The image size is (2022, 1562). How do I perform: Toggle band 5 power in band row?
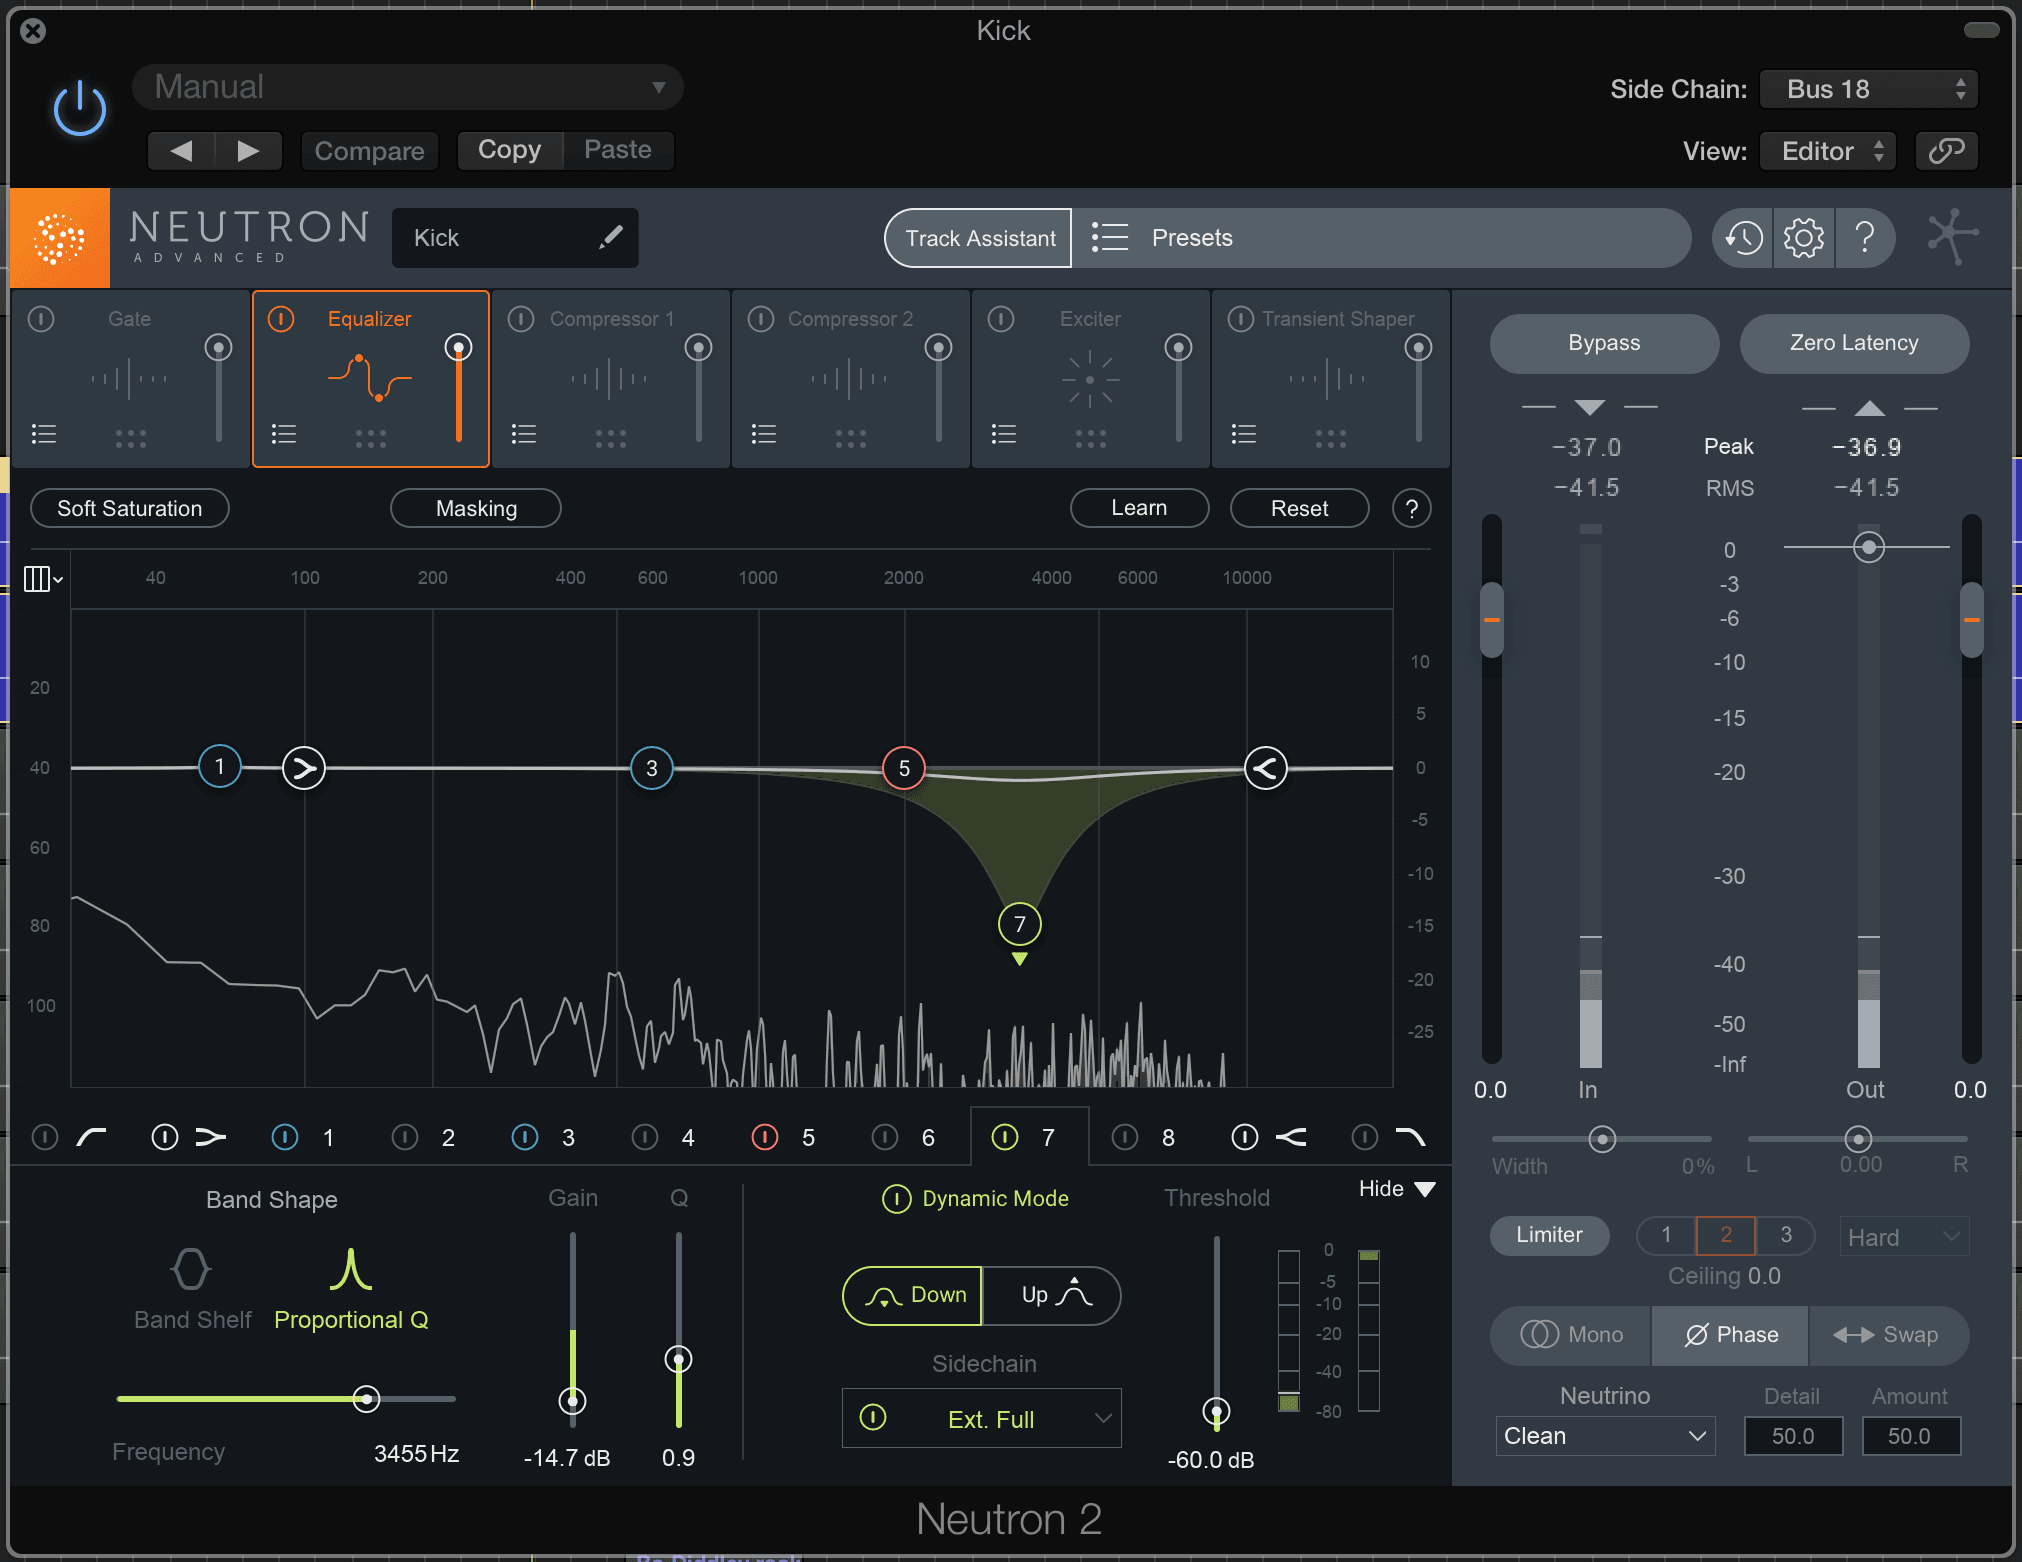coord(765,1137)
